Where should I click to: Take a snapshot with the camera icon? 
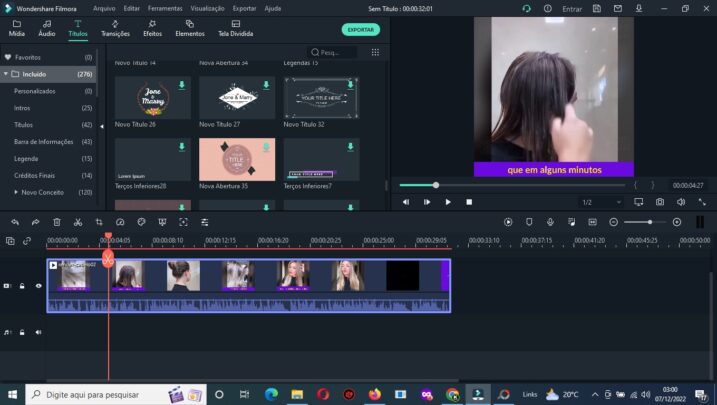tap(660, 202)
